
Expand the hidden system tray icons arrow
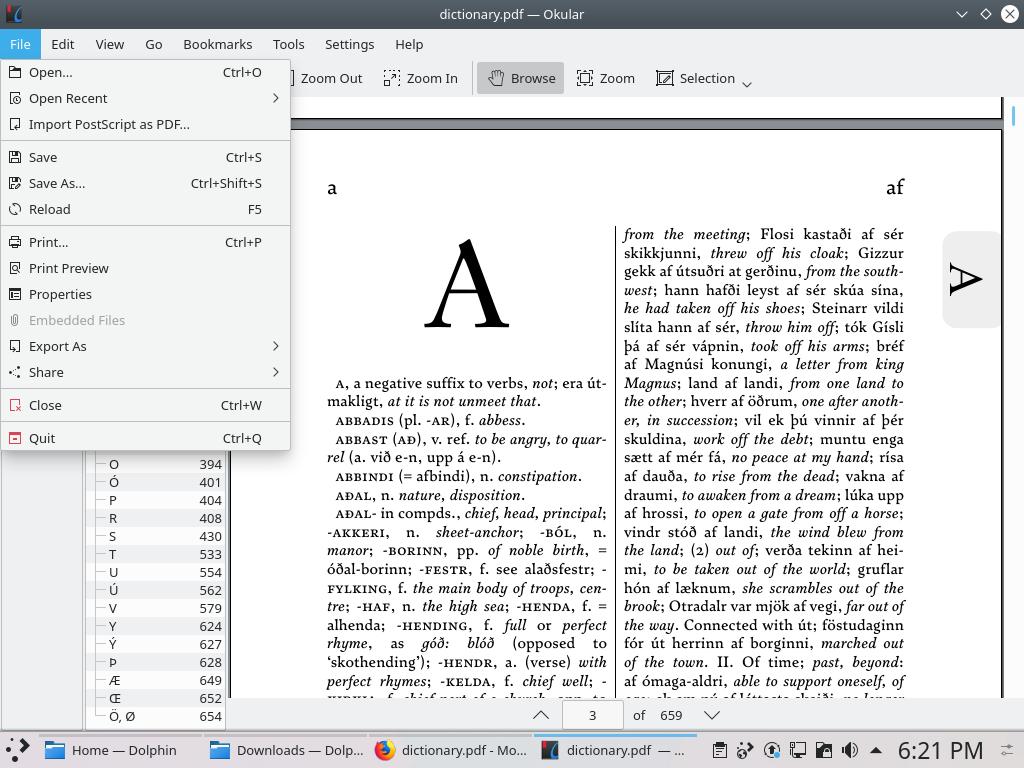[x=876, y=750]
